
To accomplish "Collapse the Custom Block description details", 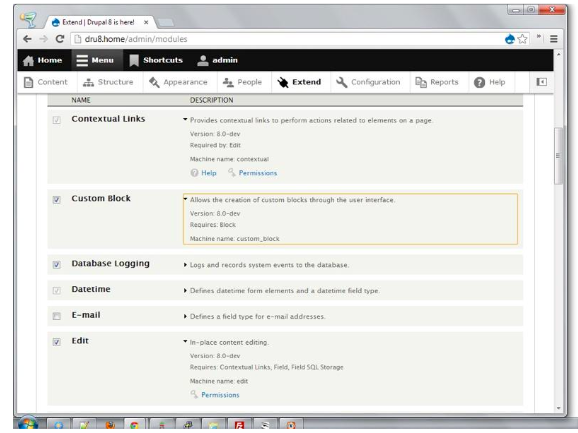I will pyautogui.click(x=185, y=199).
